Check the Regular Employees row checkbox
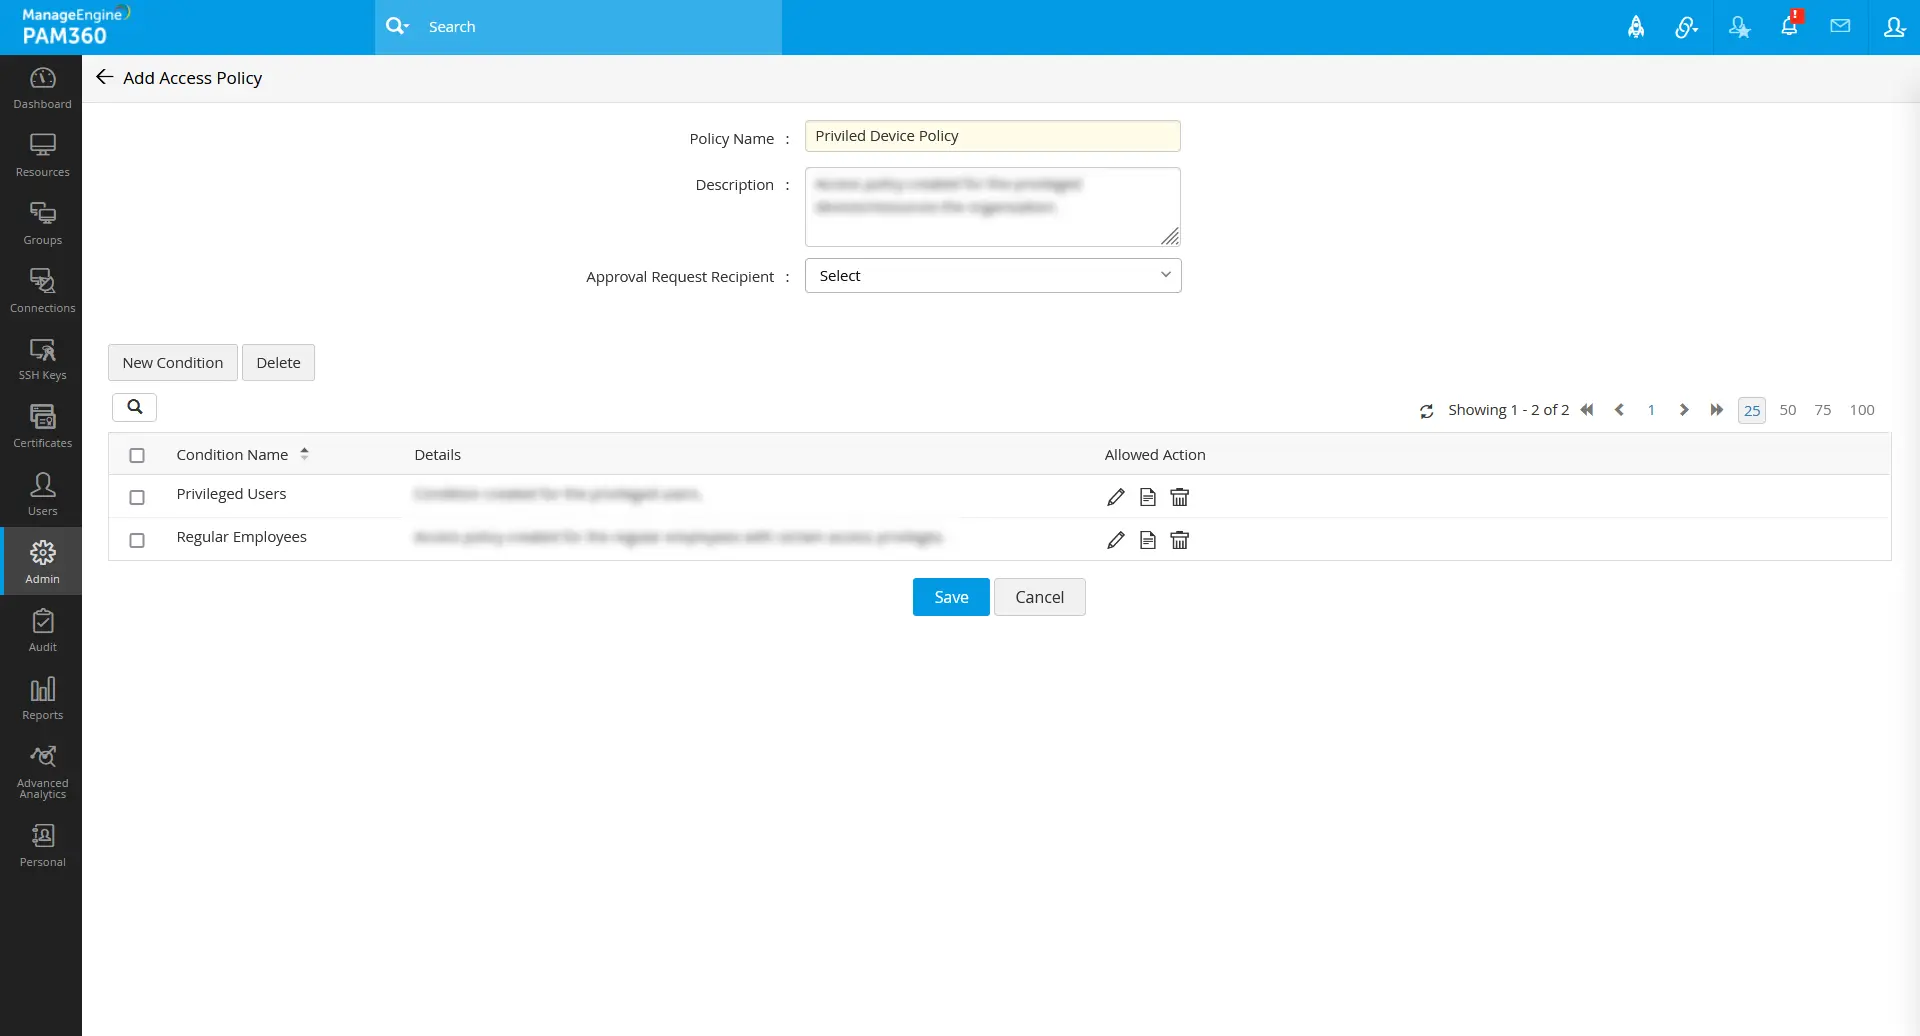The height and width of the screenshot is (1036, 1920). pyautogui.click(x=137, y=540)
